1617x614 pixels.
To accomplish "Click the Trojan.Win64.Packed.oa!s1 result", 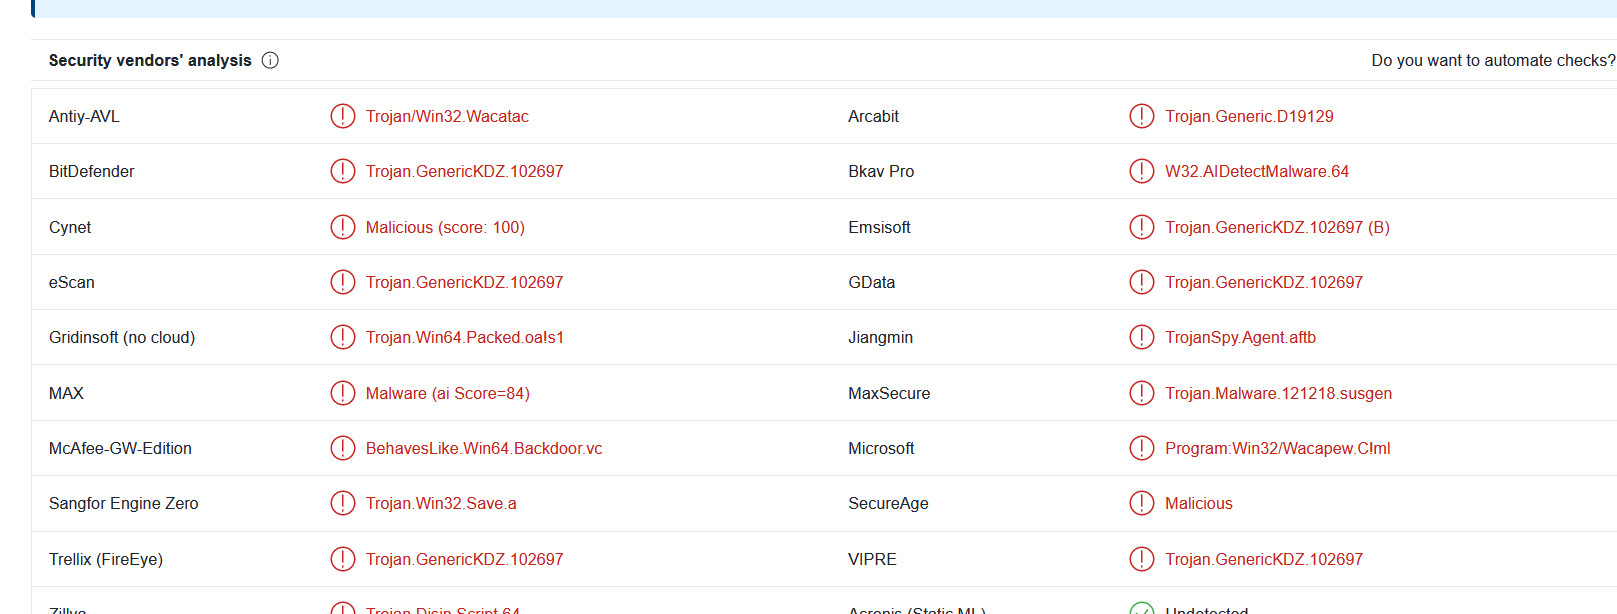I will [x=465, y=337].
